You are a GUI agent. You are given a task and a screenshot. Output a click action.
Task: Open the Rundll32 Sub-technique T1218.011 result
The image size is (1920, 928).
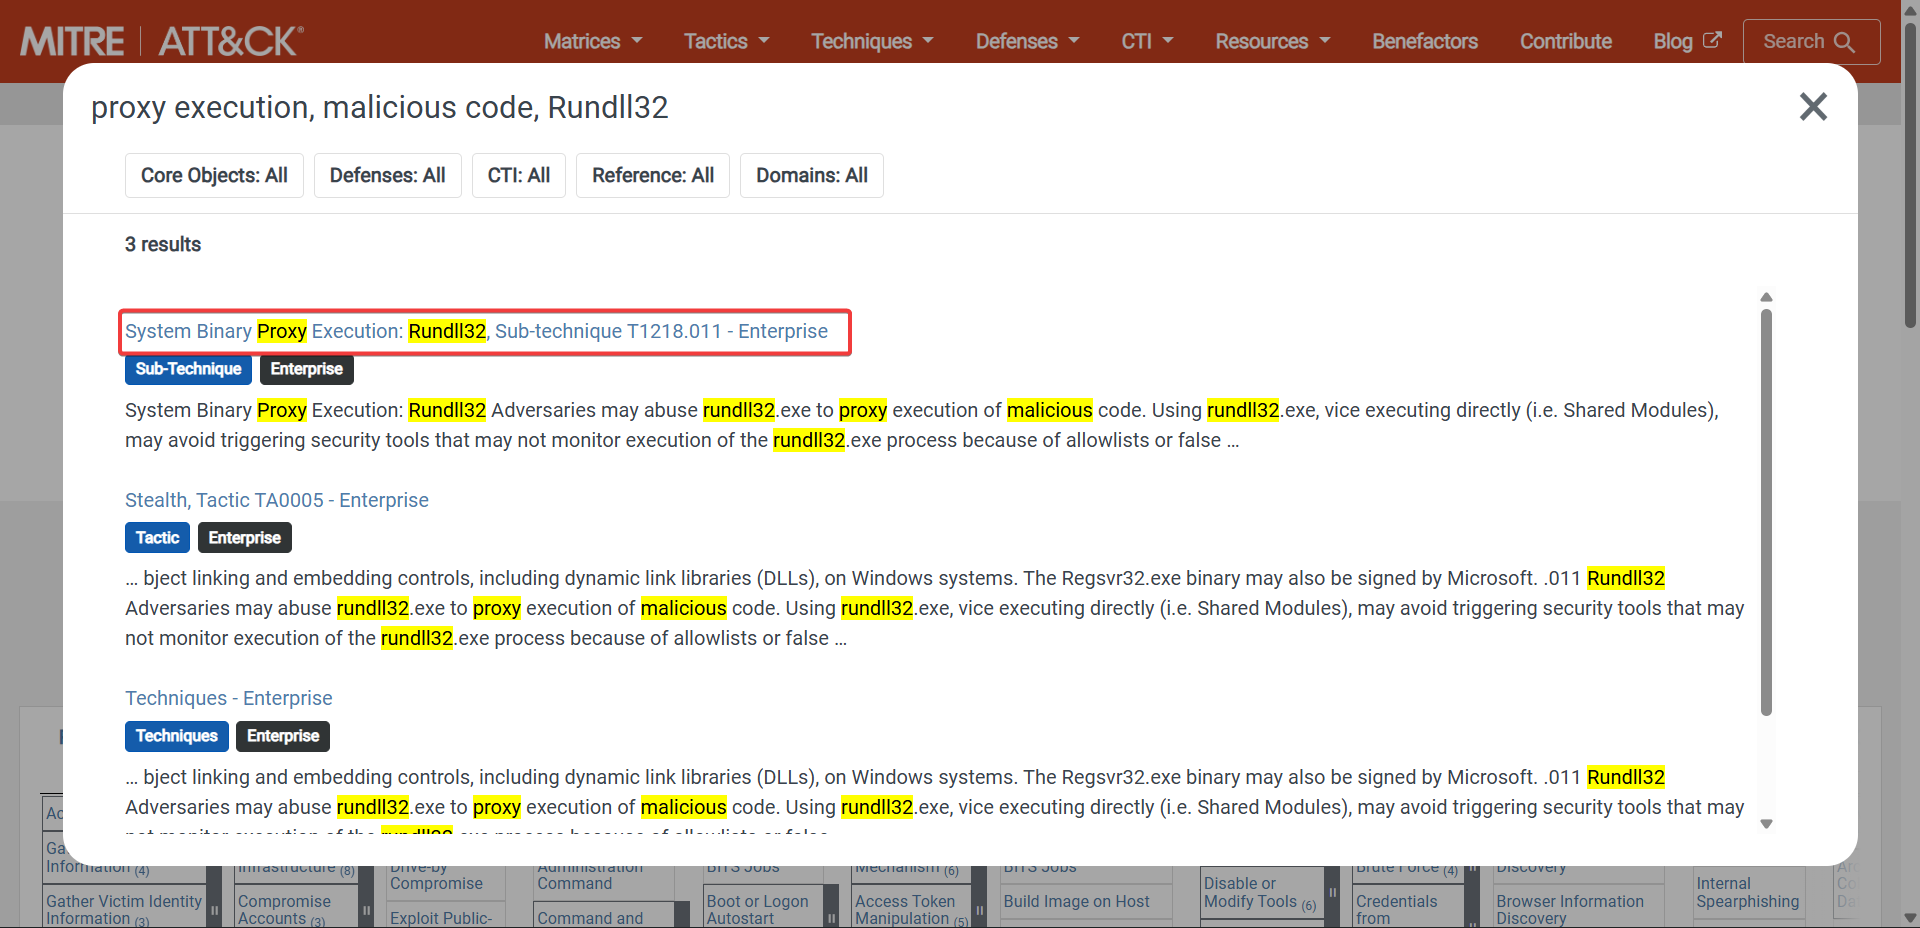coord(476,331)
